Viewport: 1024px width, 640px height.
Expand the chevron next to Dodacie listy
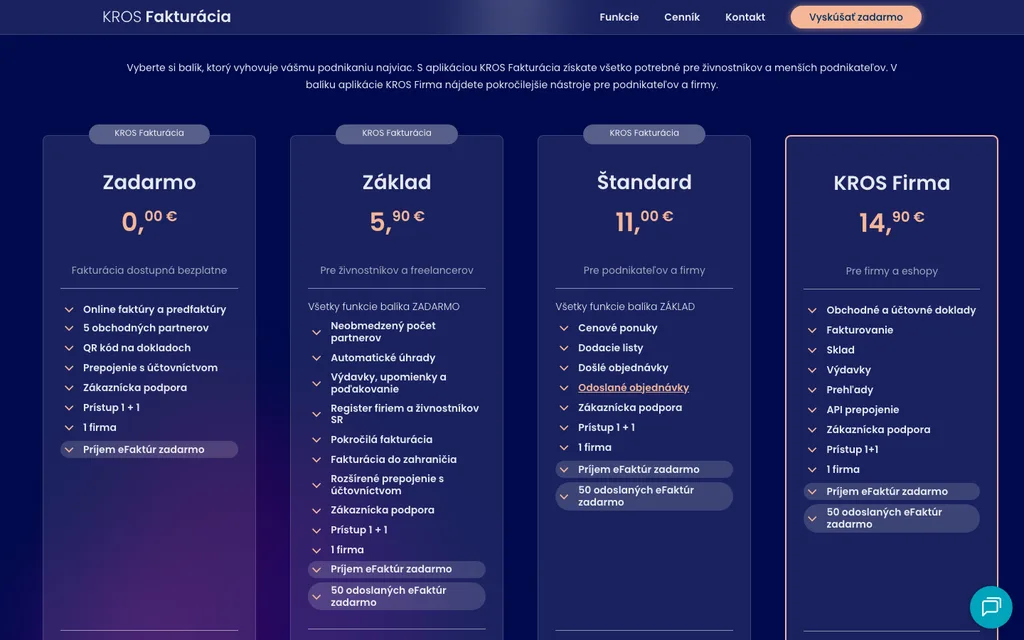[564, 348]
